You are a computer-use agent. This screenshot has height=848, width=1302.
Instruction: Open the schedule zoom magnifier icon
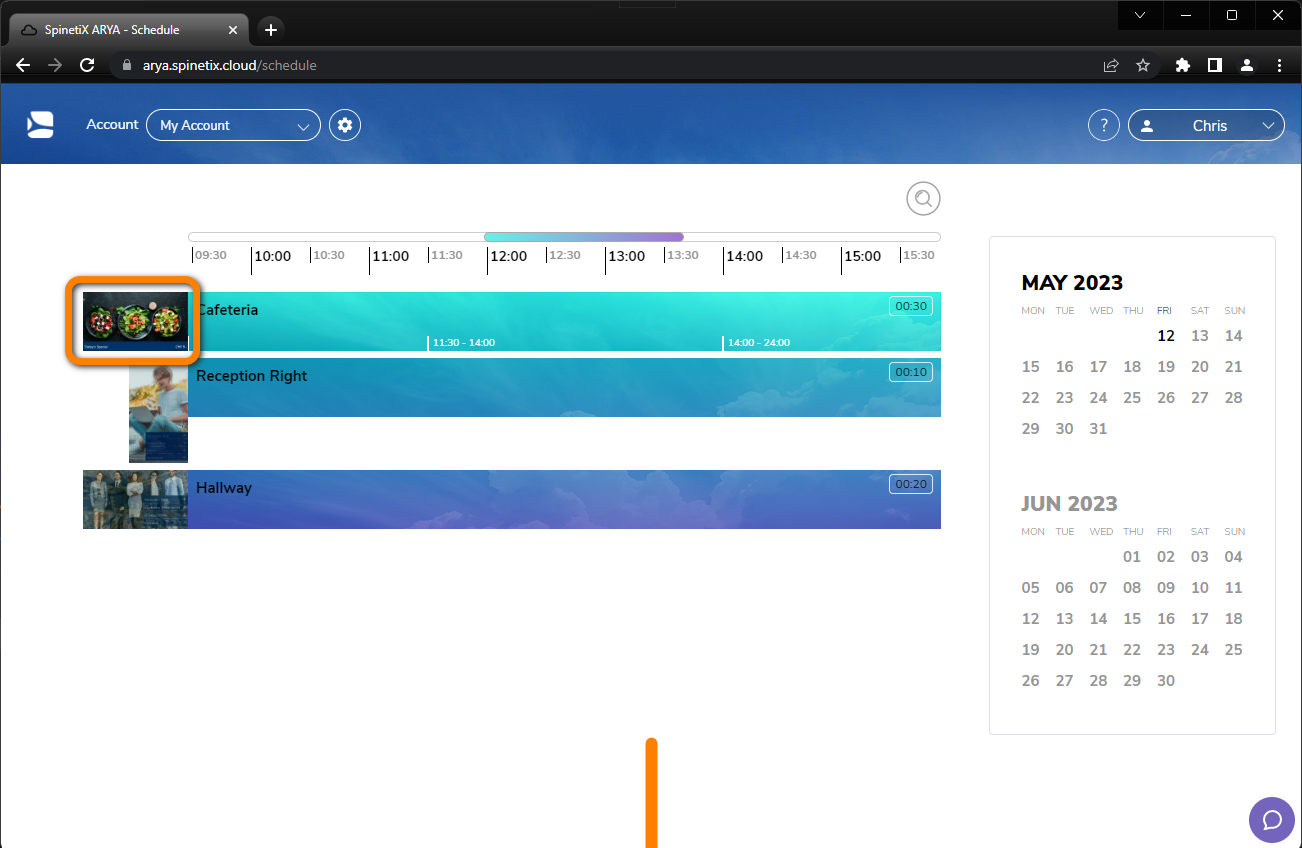coord(923,198)
